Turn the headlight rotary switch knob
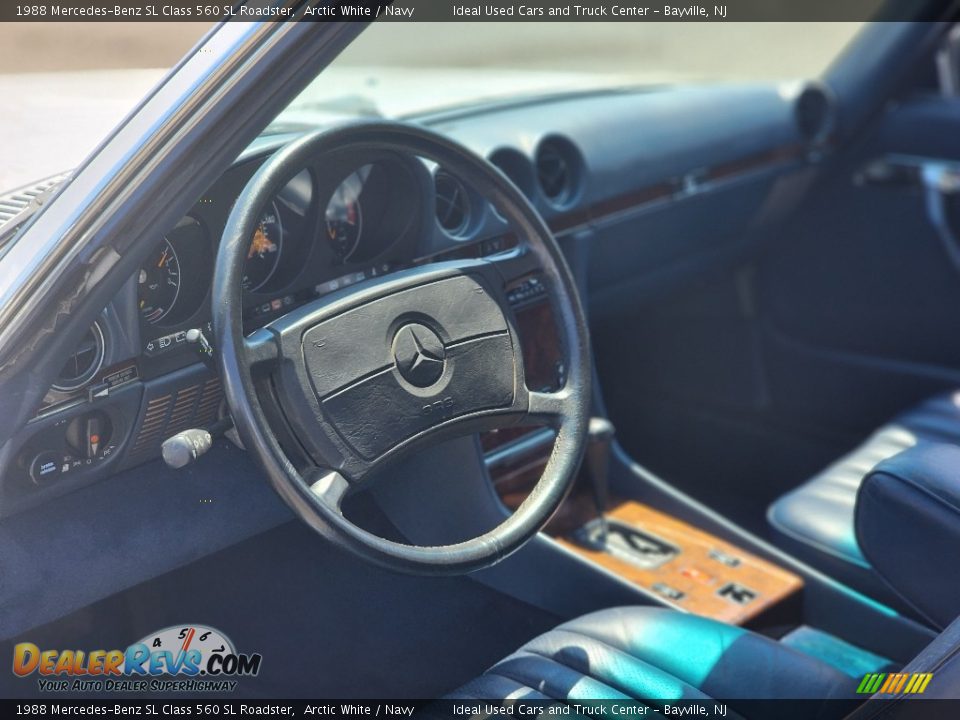960x720 pixels. pyautogui.click(x=88, y=435)
